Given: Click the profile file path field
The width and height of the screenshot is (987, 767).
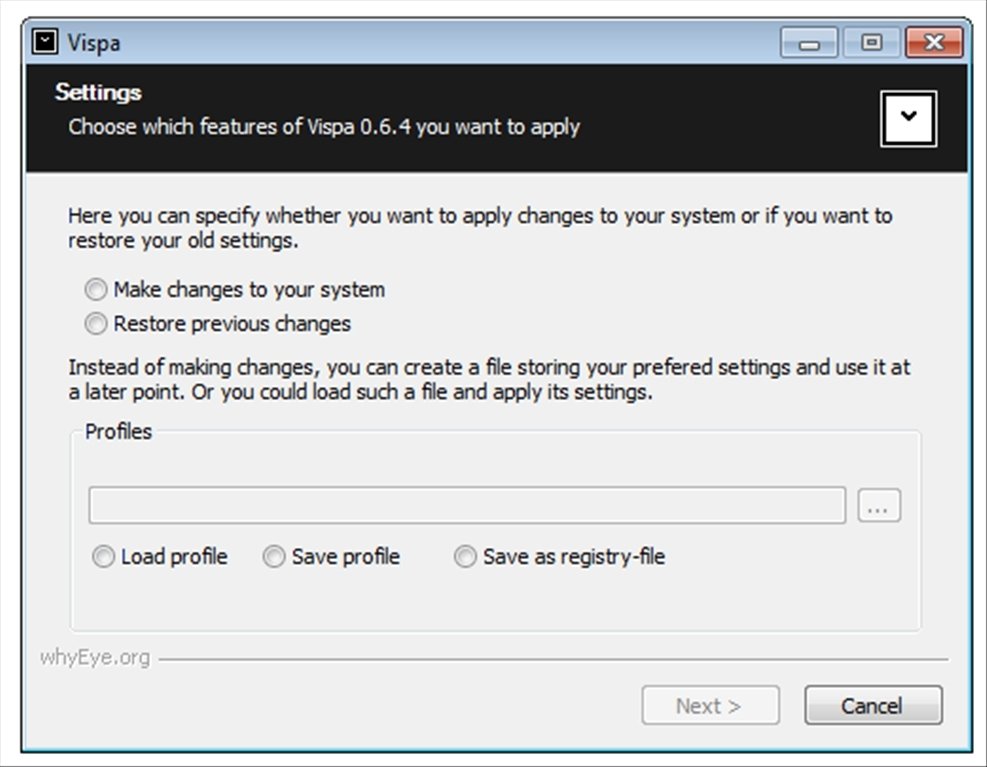Looking at the screenshot, I should pos(467,505).
